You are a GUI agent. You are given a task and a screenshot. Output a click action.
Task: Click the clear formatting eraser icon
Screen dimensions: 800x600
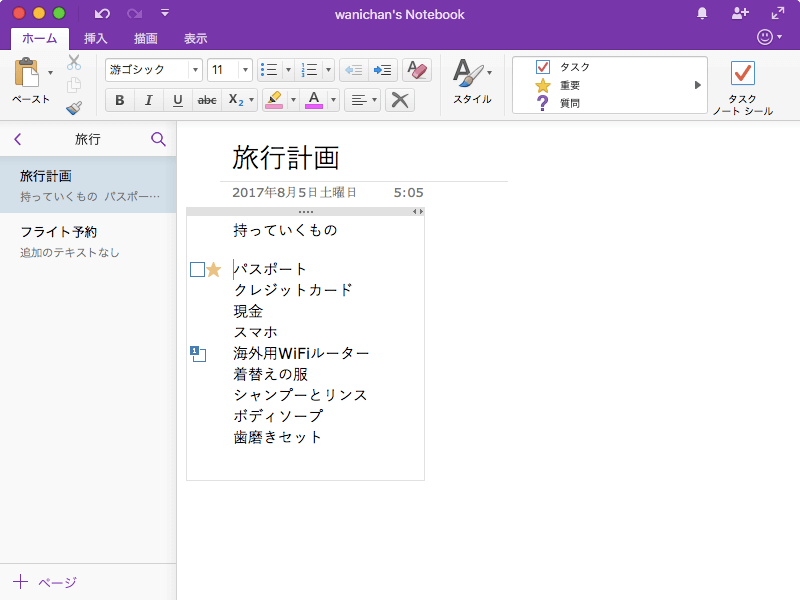[417, 70]
